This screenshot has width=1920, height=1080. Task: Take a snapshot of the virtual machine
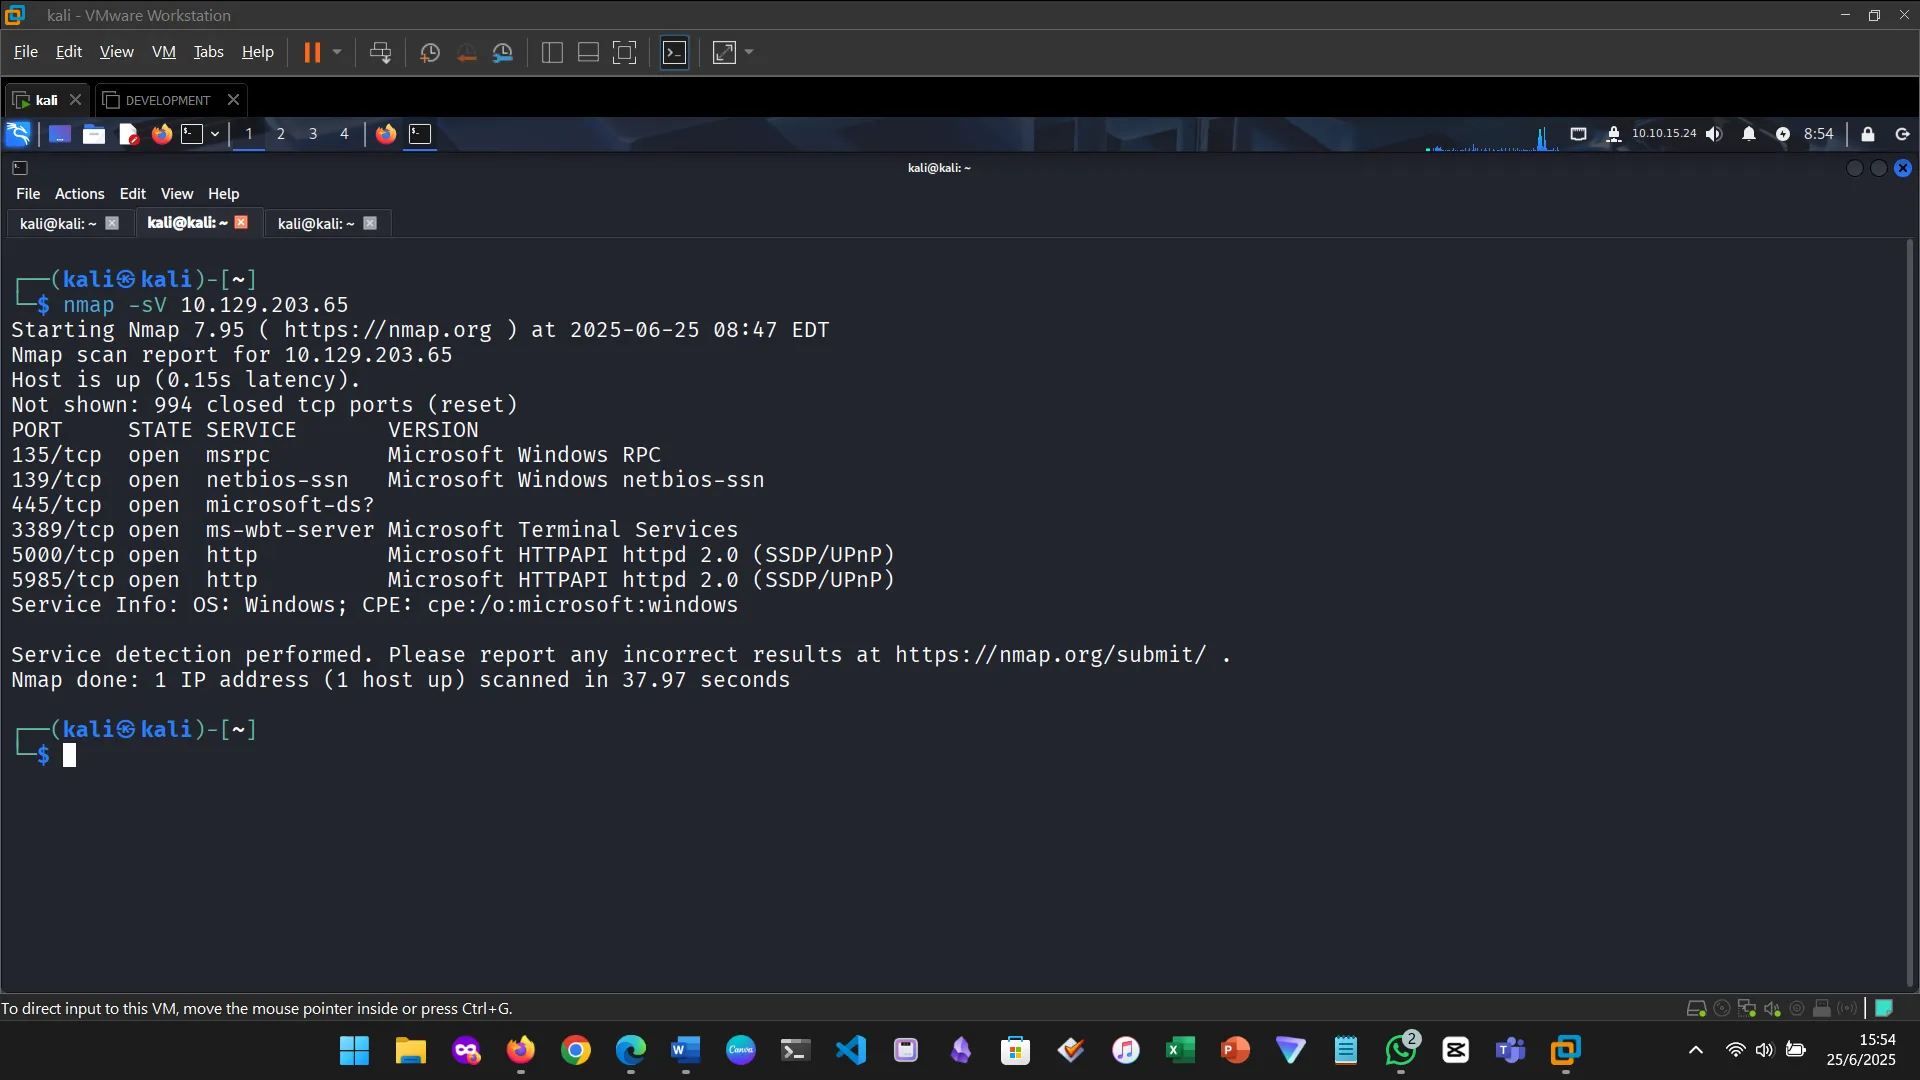pyautogui.click(x=429, y=52)
